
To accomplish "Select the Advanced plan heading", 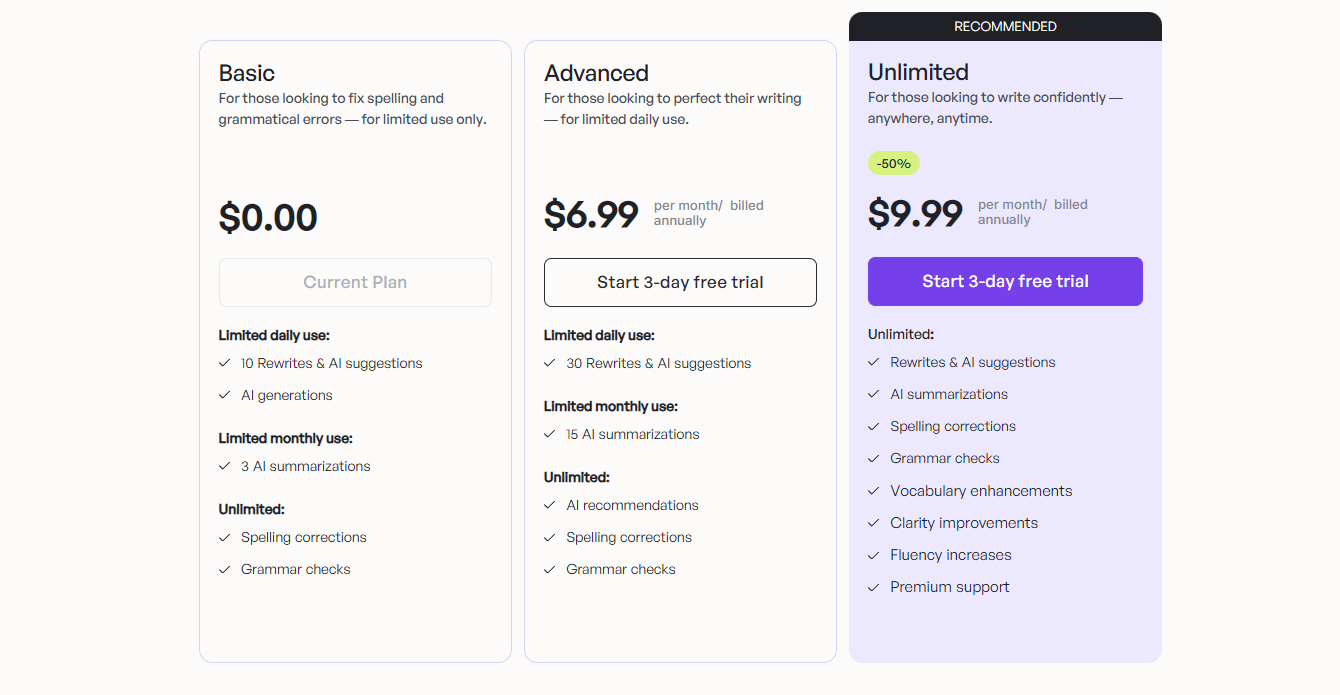I will (x=596, y=73).
